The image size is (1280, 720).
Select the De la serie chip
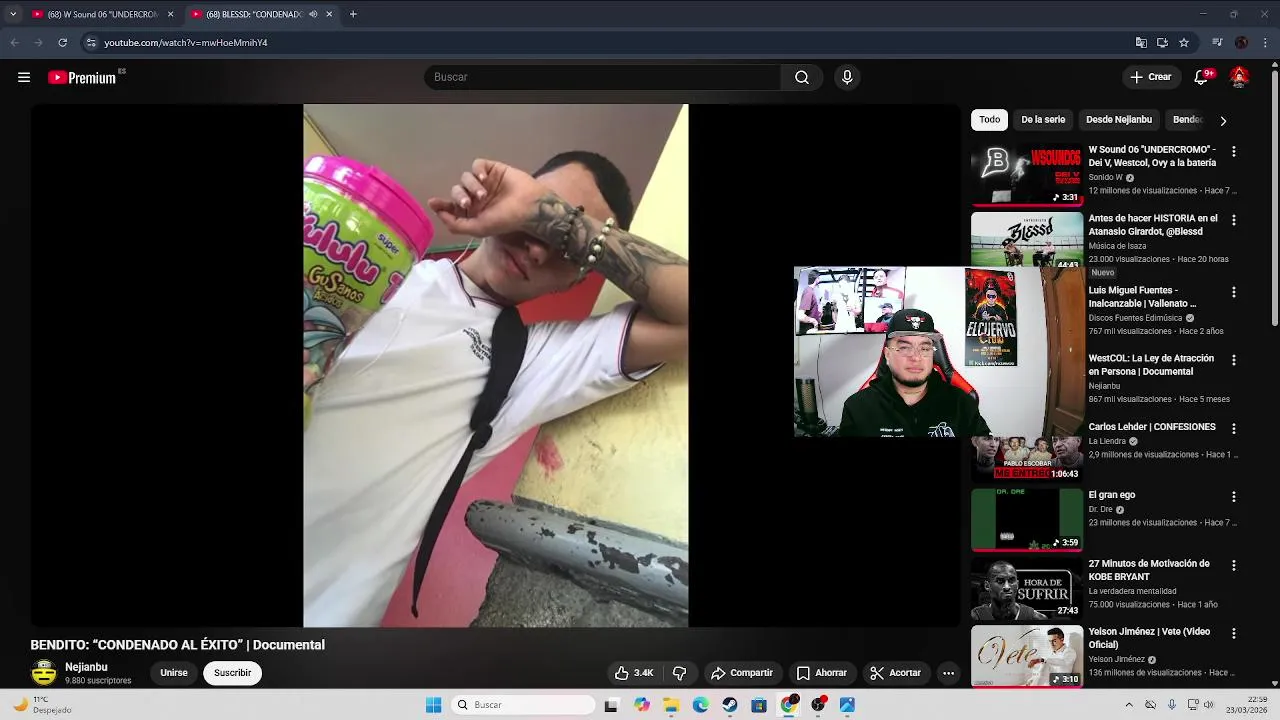(1043, 120)
